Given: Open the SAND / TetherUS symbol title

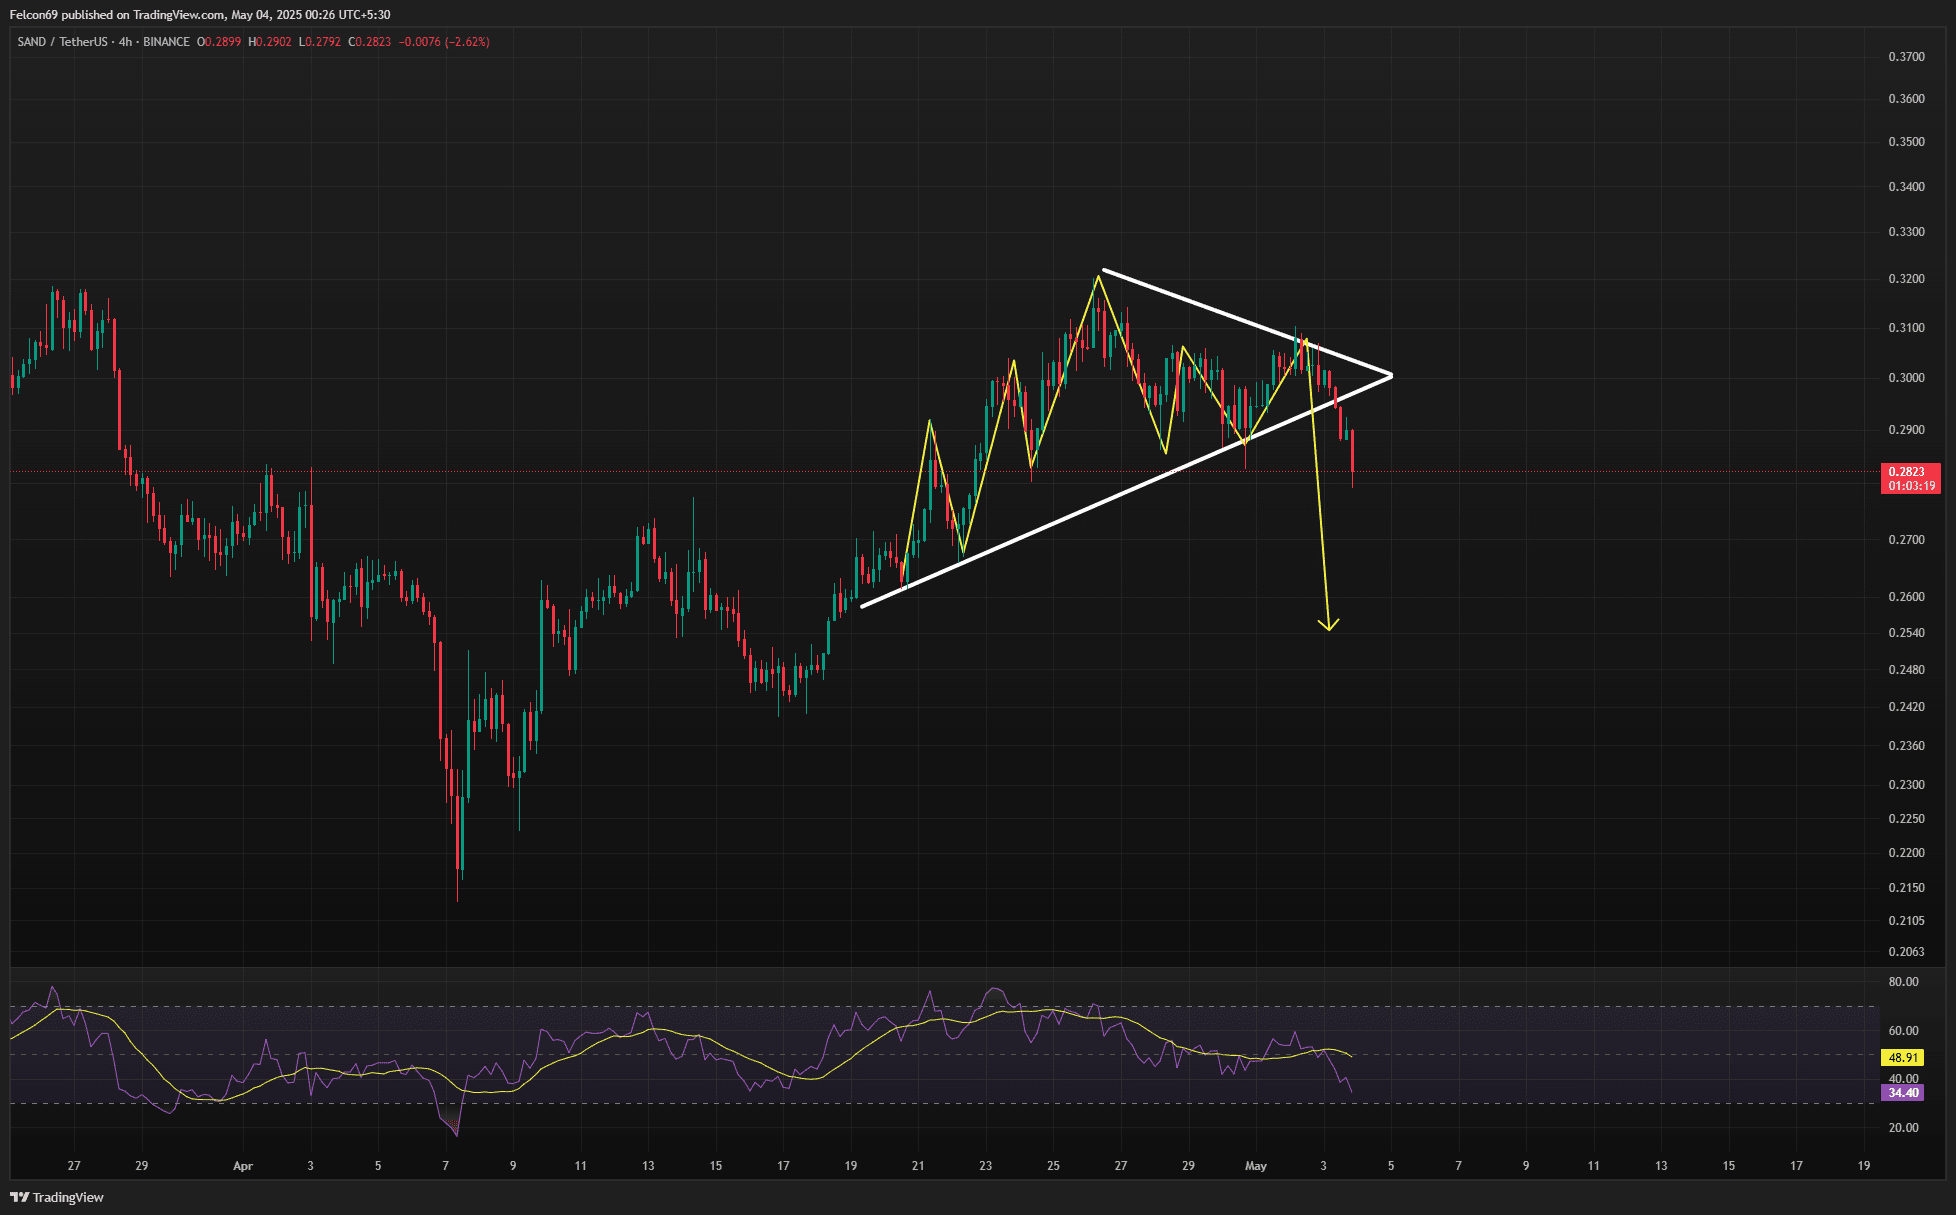Looking at the screenshot, I should point(62,42).
